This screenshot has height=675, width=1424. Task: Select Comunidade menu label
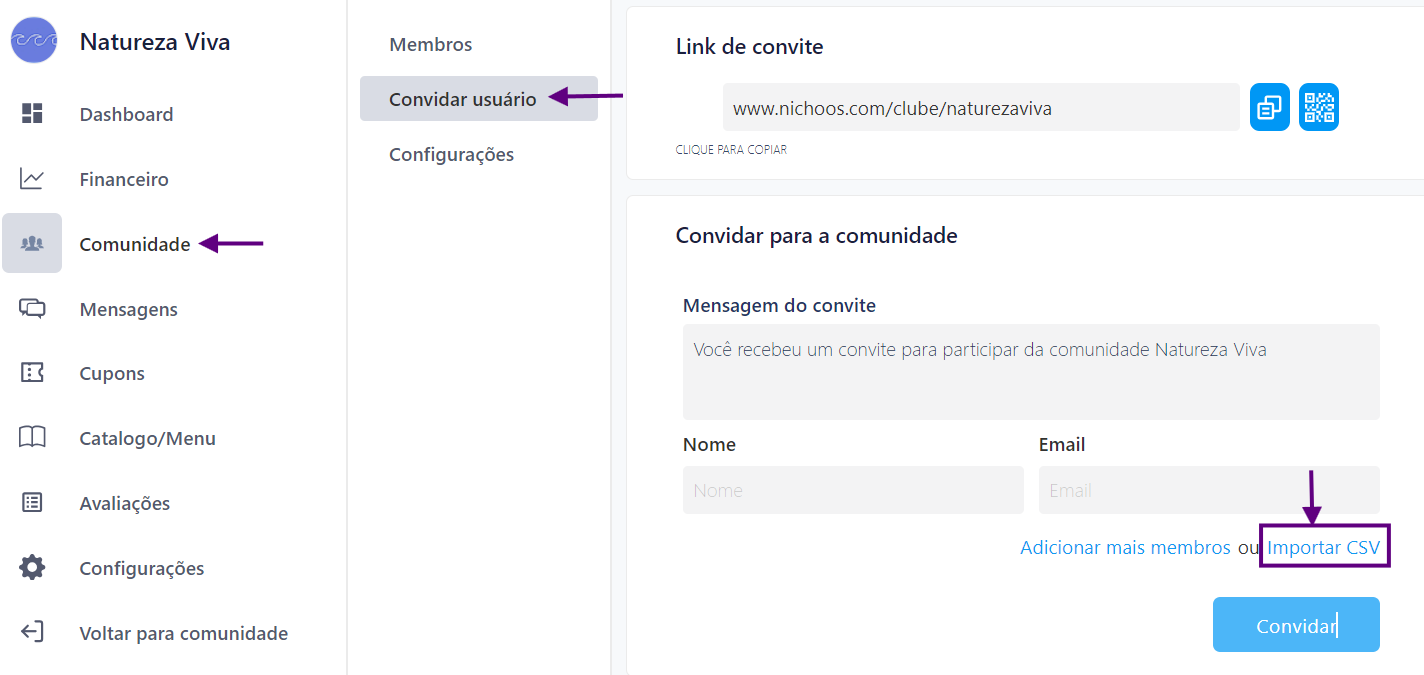pyautogui.click(x=135, y=244)
